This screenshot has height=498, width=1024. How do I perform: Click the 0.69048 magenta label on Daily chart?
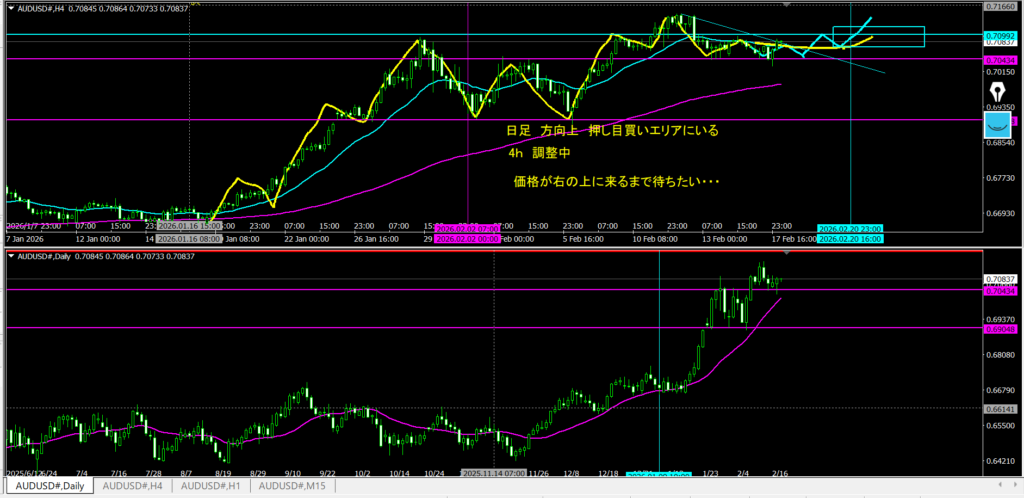pyautogui.click(x=1000, y=327)
